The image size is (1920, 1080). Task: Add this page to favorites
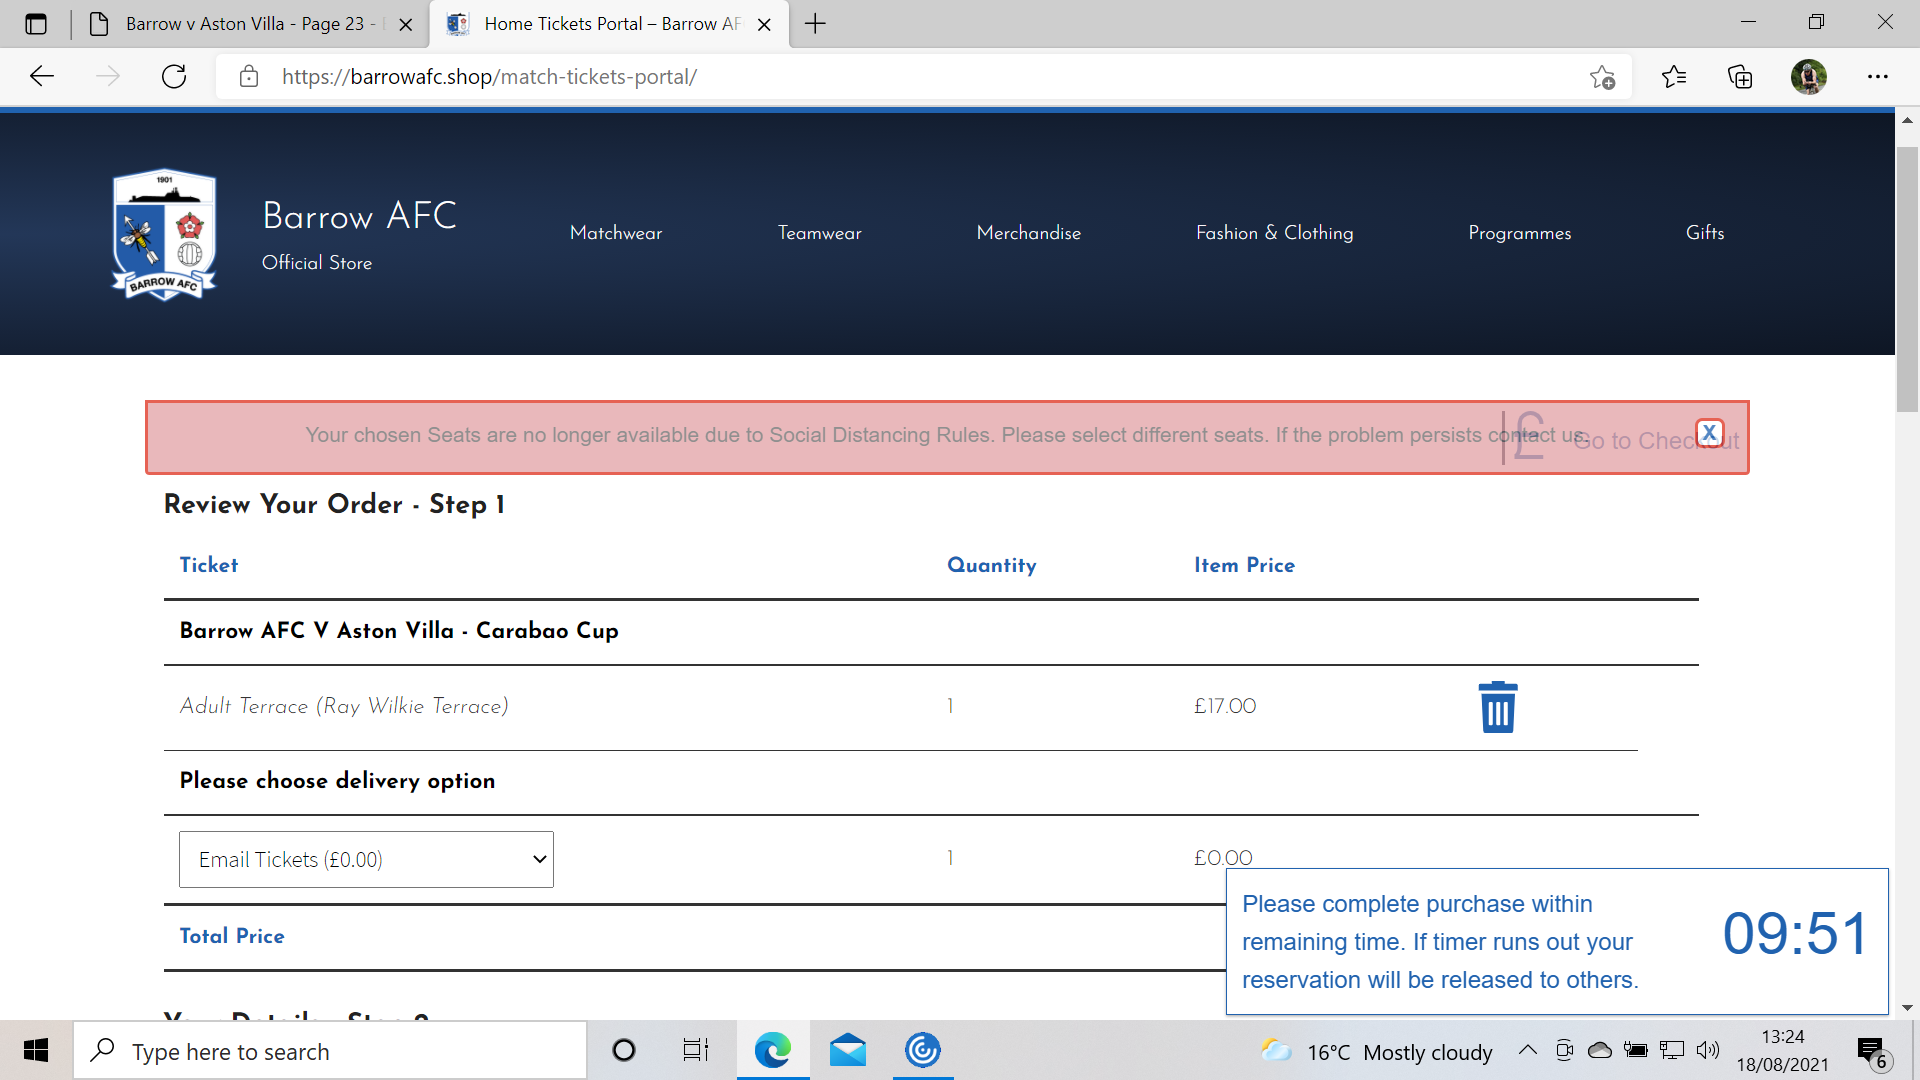(1602, 77)
